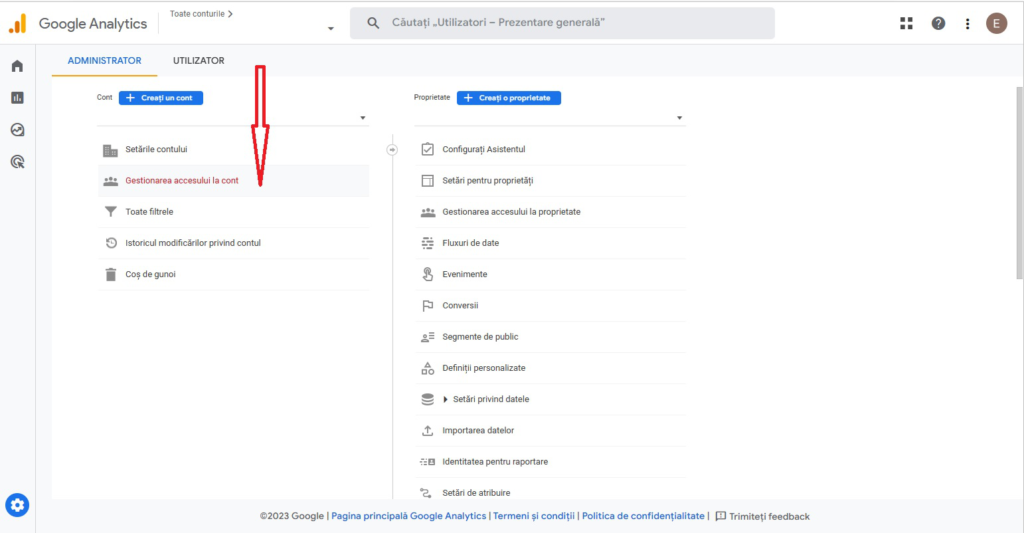Open the Google apps grid icon
The height and width of the screenshot is (533, 1024).
tap(906, 24)
